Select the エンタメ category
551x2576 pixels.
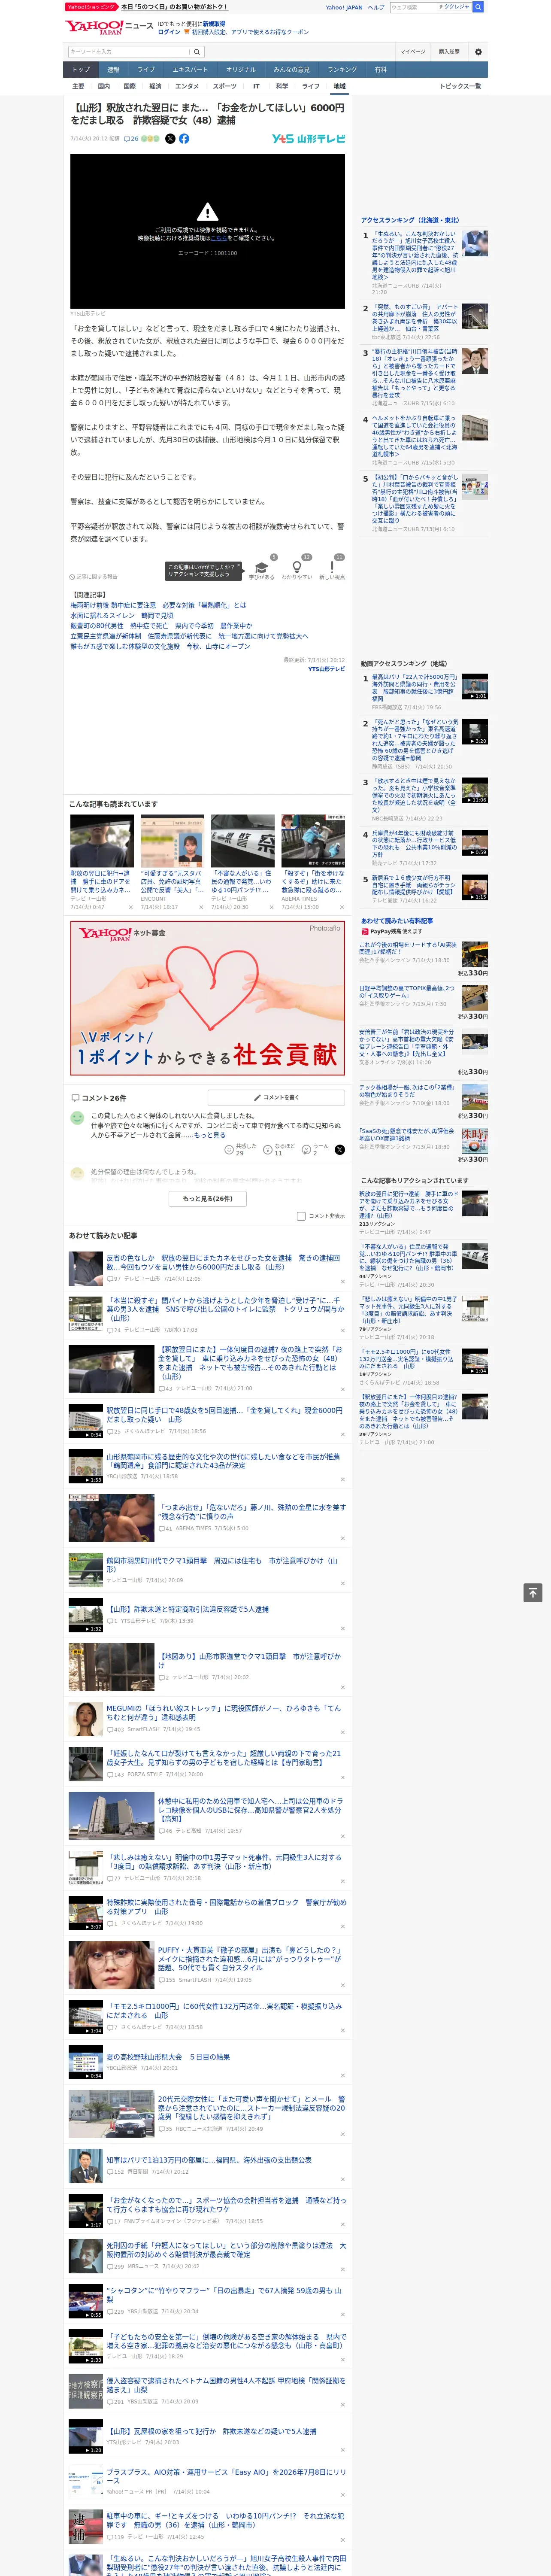click(x=187, y=86)
